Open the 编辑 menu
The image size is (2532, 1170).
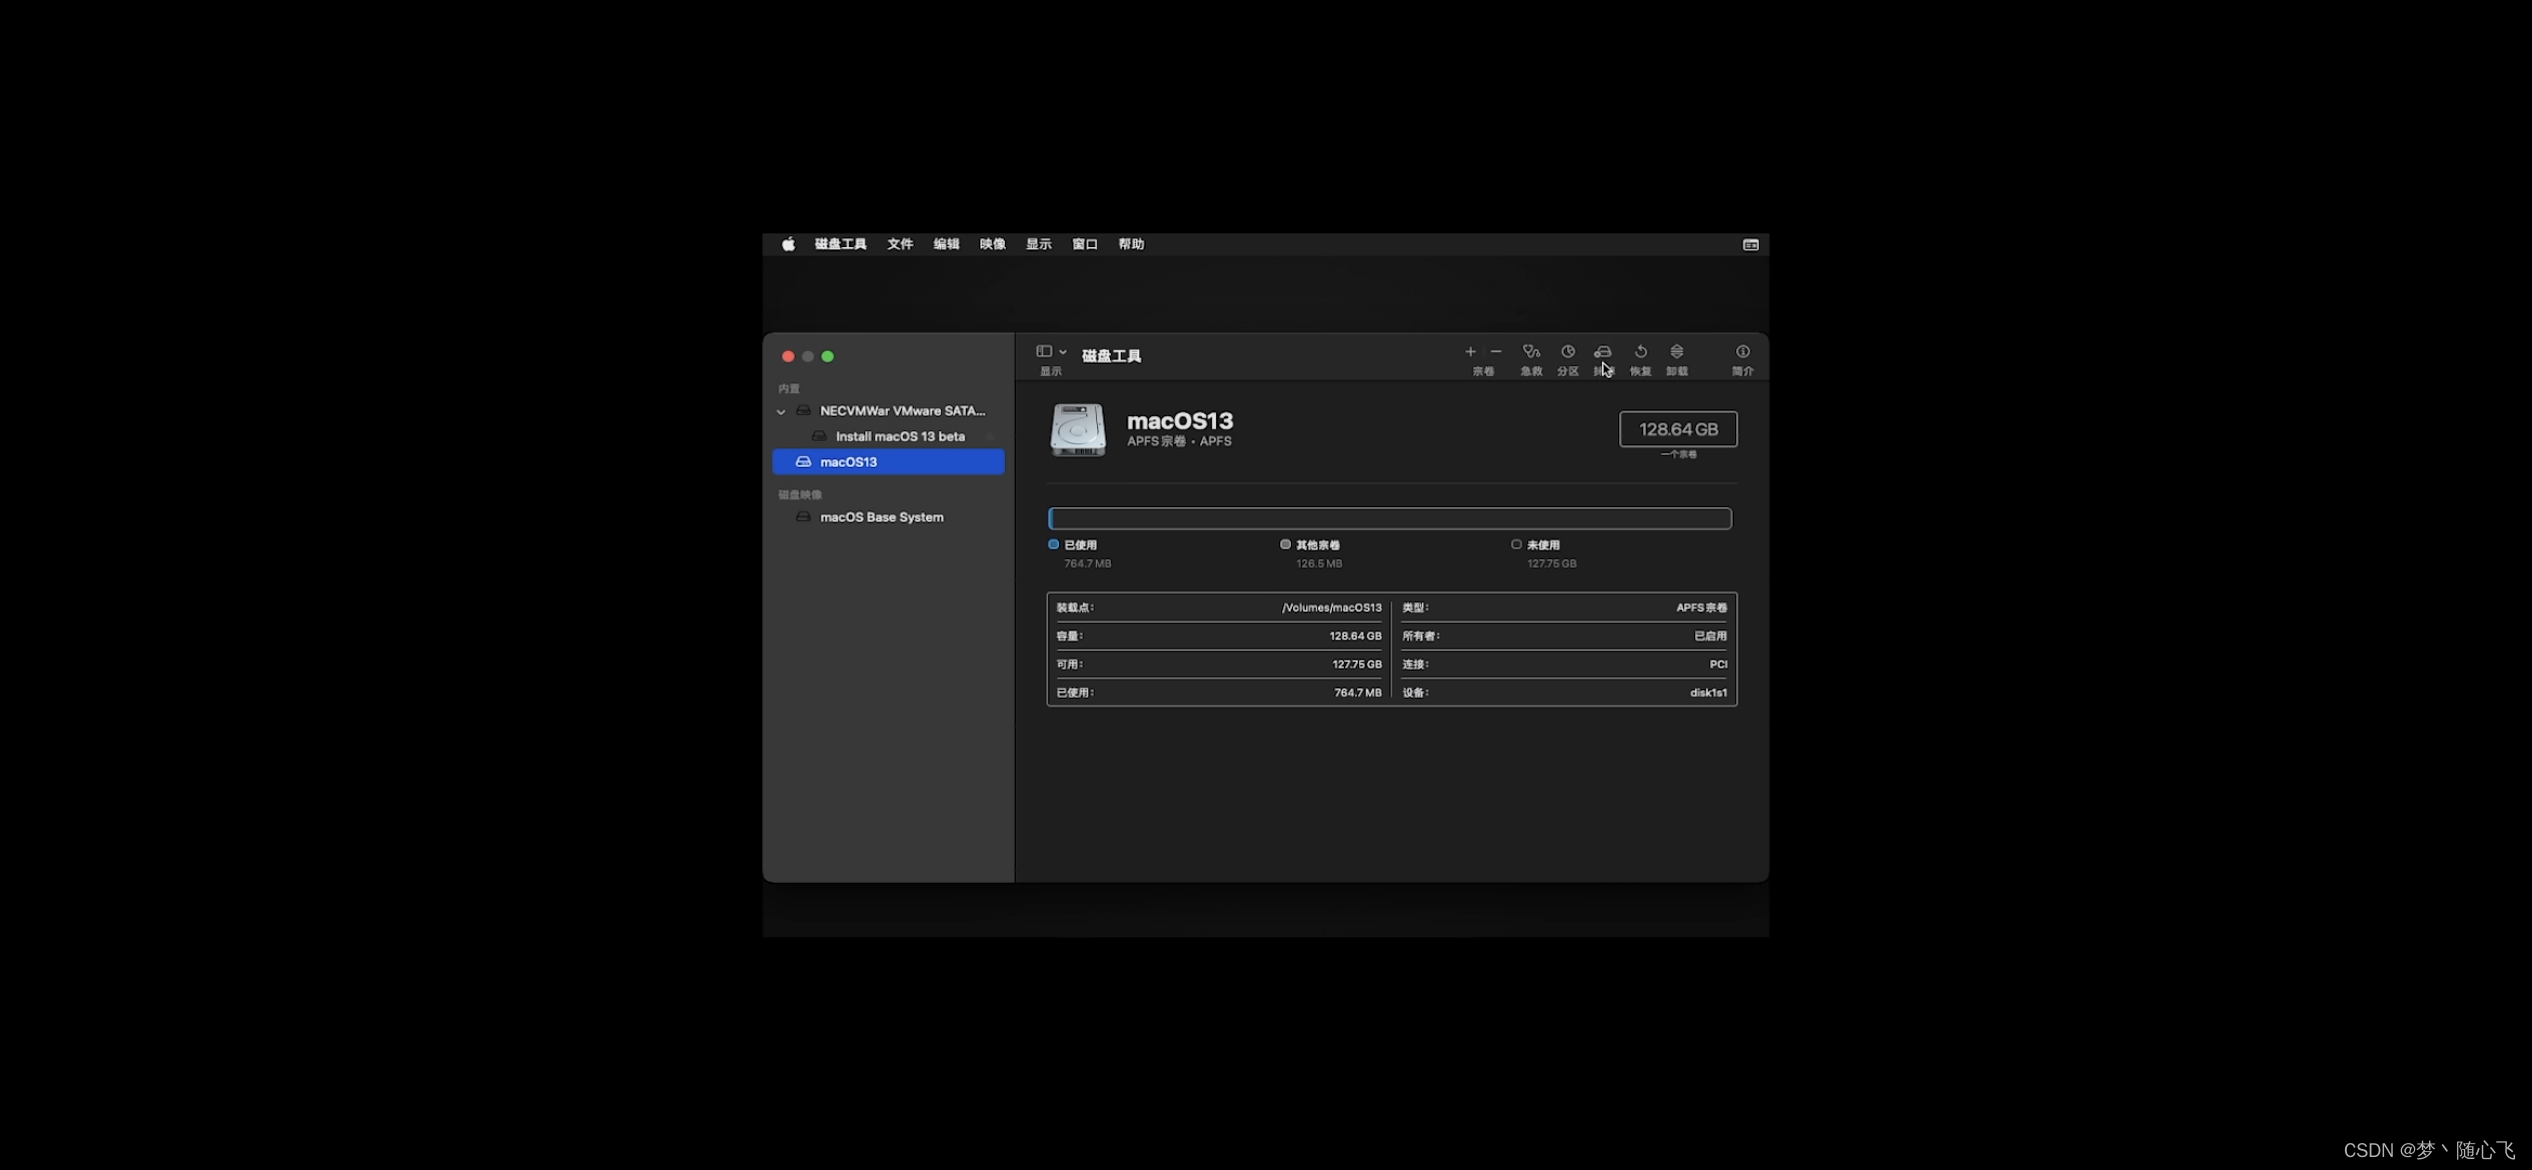946,244
